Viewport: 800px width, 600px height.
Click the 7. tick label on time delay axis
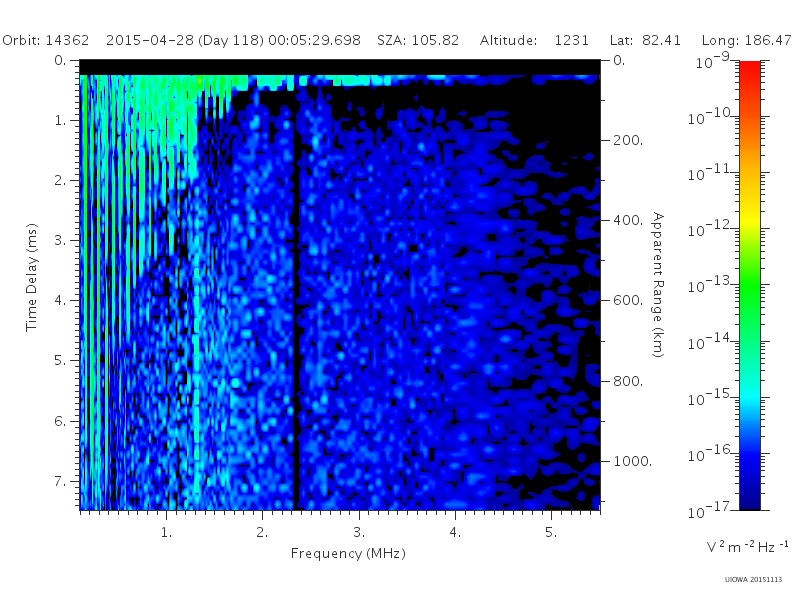click(x=60, y=481)
